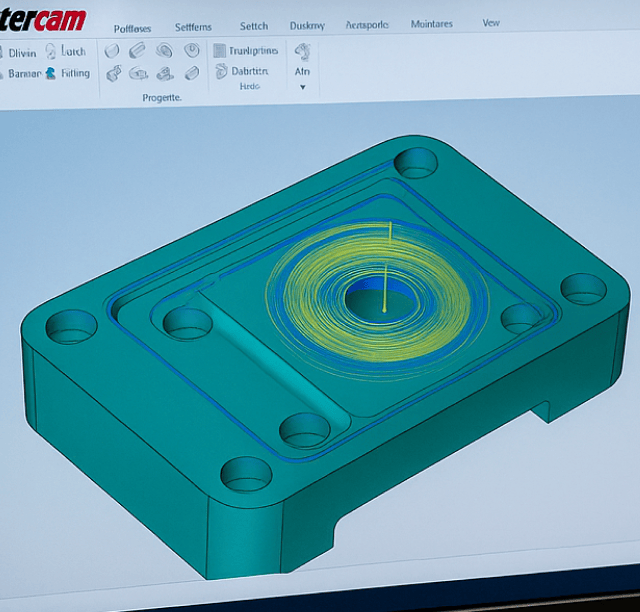640x612 pixels.
Task: Click the Dlivin button
Action: [21, 52]
